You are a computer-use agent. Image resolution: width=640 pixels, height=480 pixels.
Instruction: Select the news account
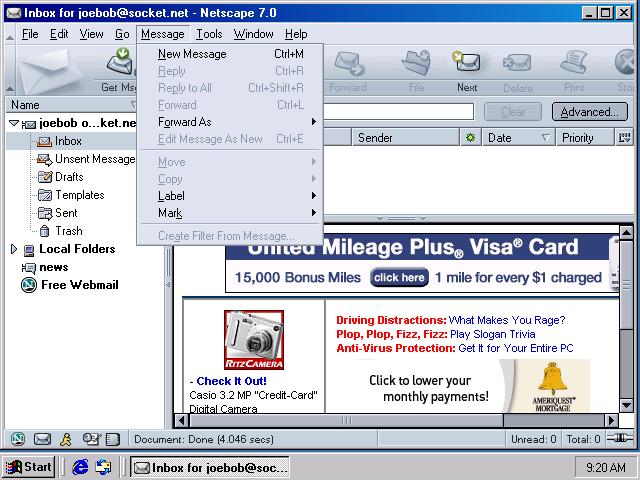pyautogui.click(x=45, y=267)
